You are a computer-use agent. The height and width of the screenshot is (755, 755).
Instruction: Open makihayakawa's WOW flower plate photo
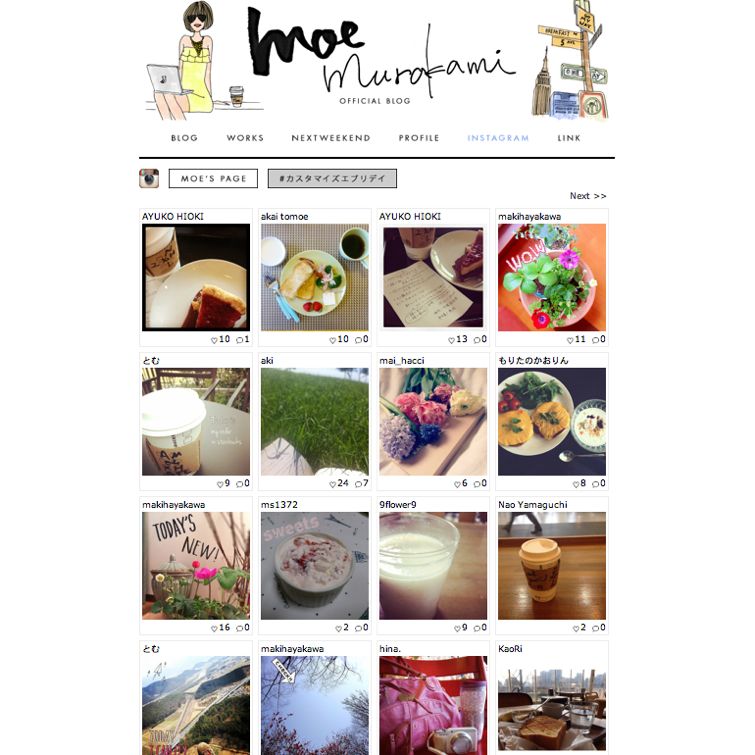(552, 277)
